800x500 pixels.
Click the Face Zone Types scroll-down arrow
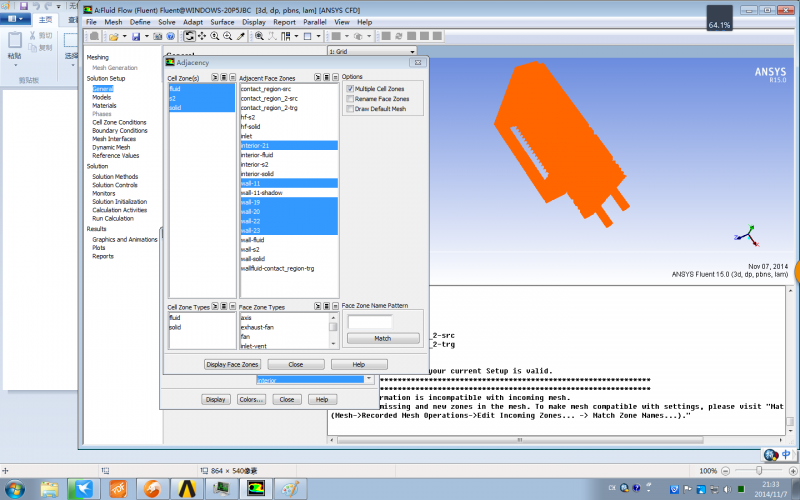334,344
